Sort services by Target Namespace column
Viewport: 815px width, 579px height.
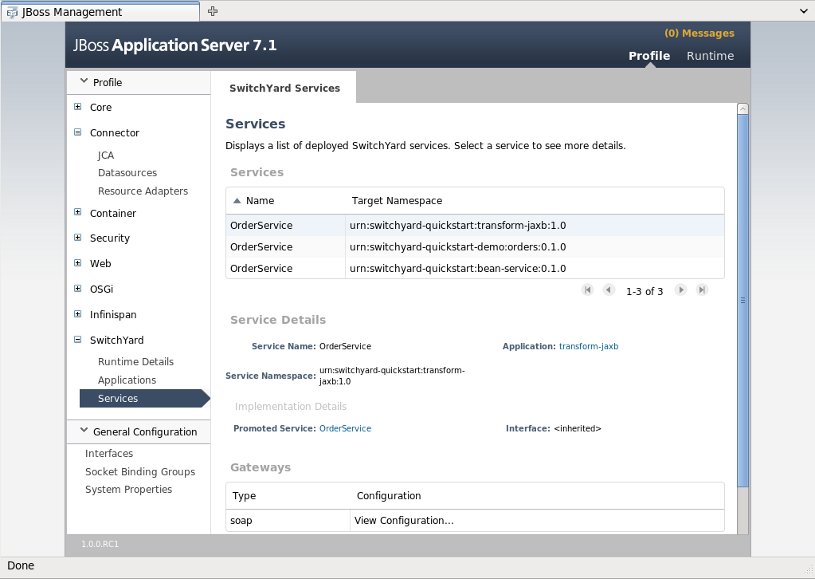point(397,201)
